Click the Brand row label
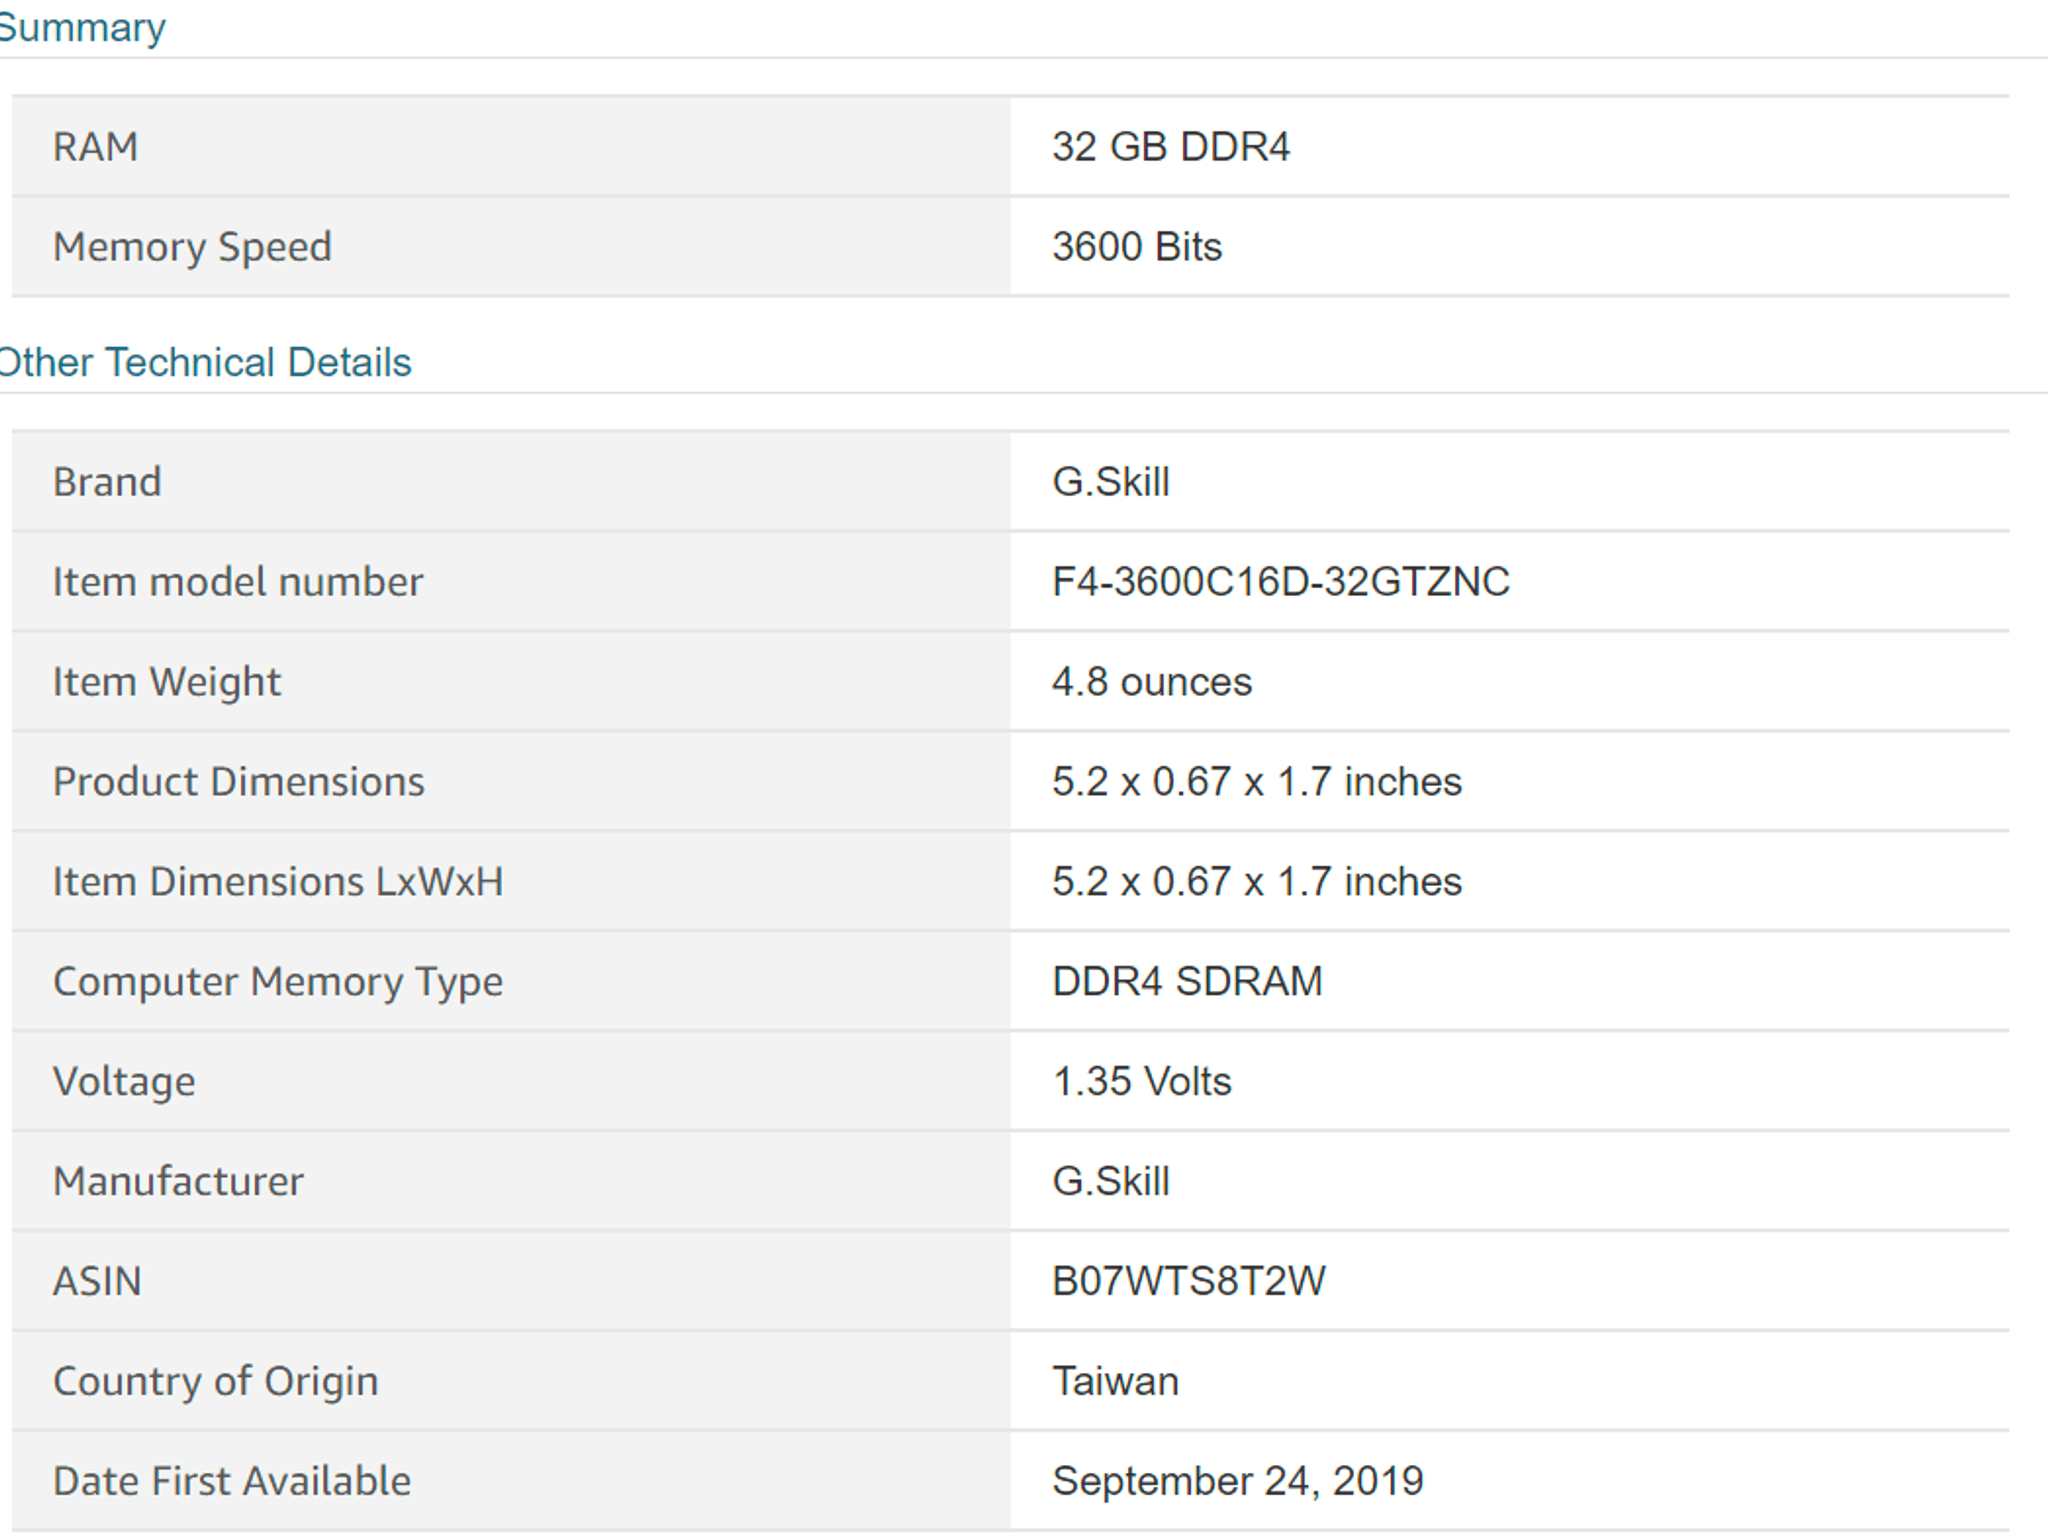 (x=107, y=482)
